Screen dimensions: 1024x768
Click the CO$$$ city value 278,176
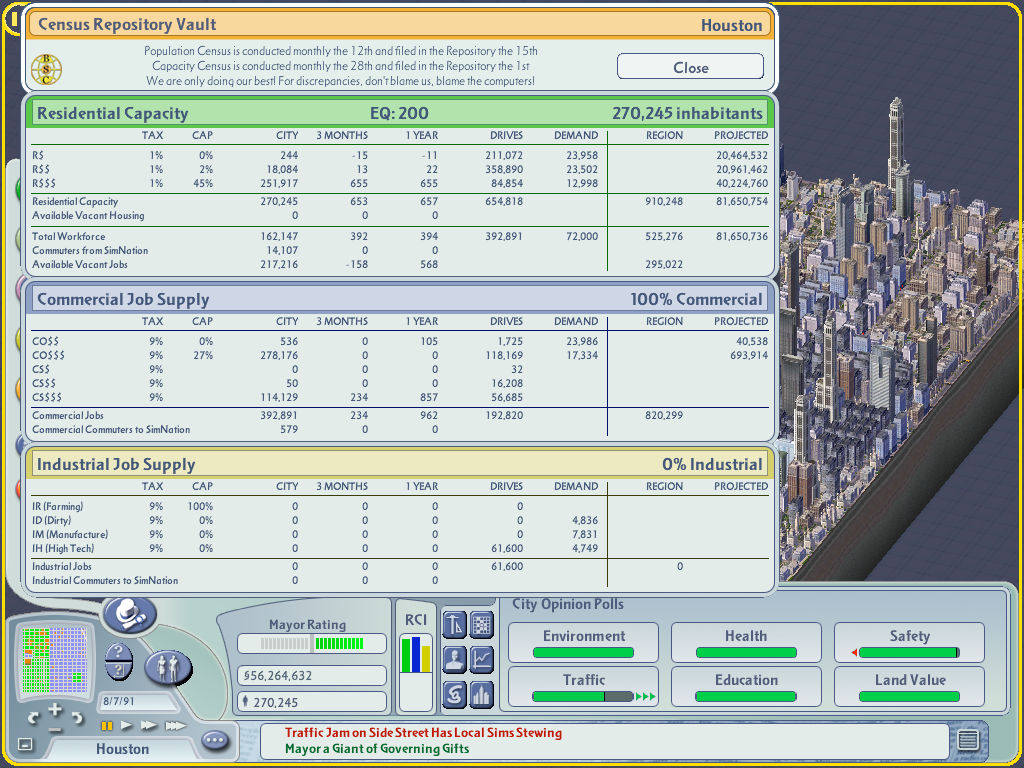[x=279, y=355]
